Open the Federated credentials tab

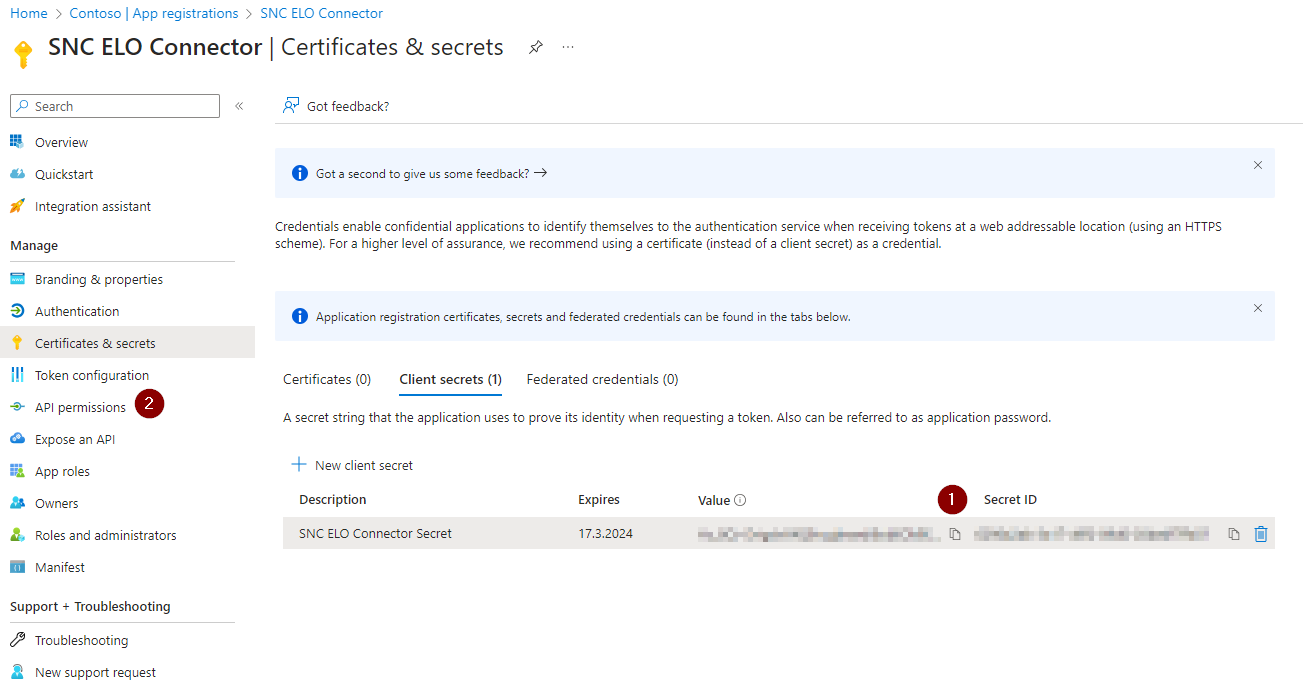point(601,379)
